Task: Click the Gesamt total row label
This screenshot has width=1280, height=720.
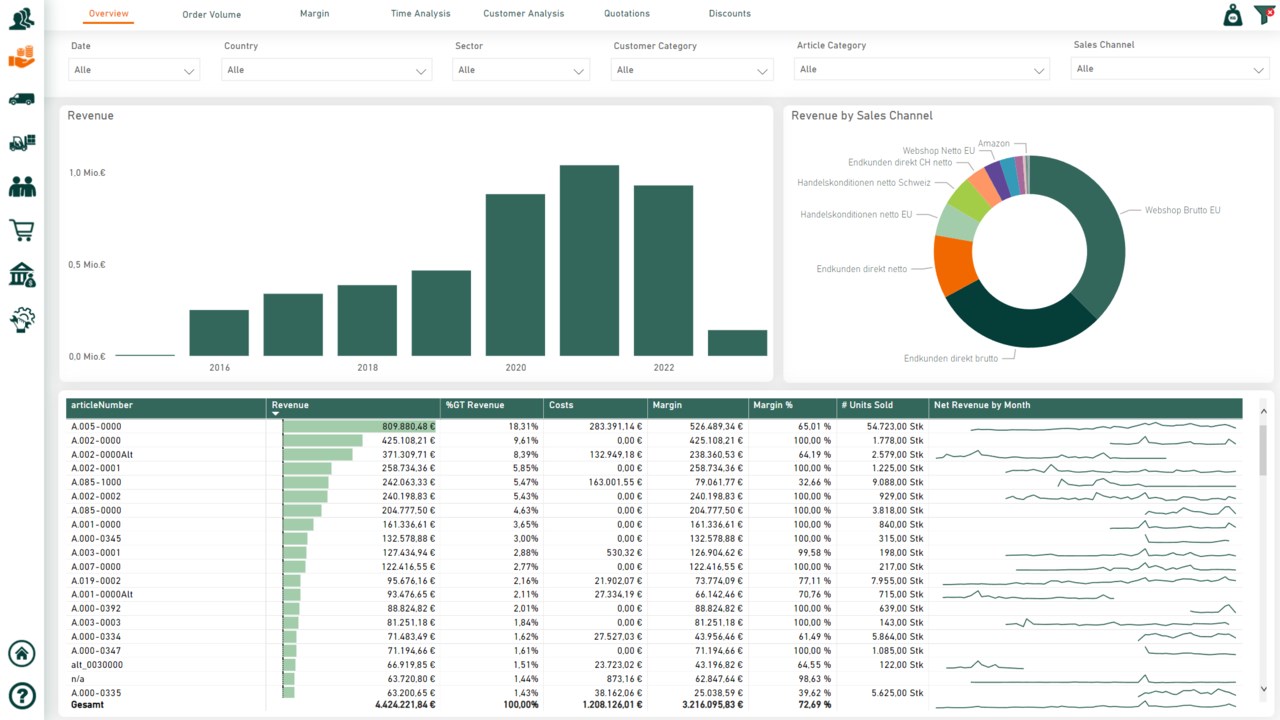Action: point(87,705)
